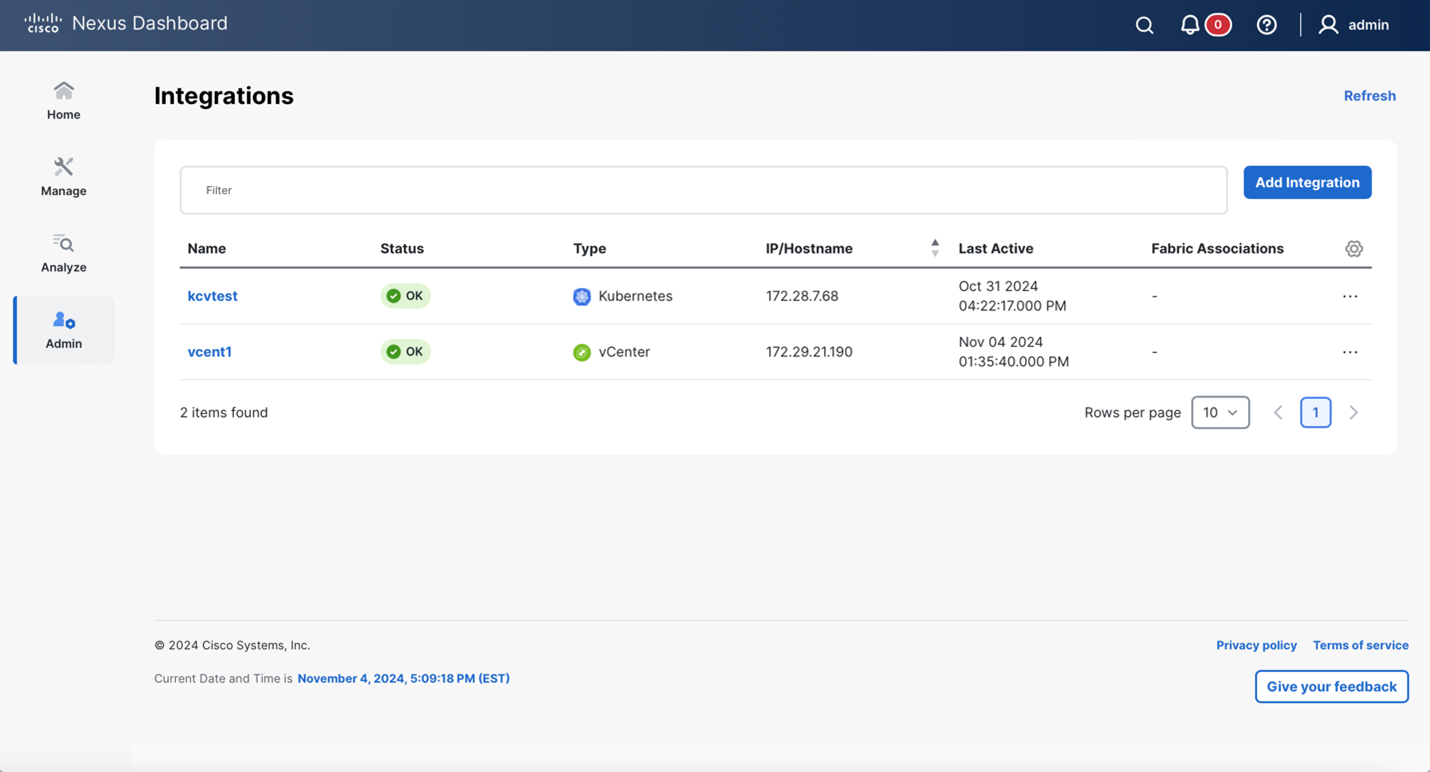Sort by the IP/Hostname column arrows
The image size is (1430, 772).
(935, 248)
